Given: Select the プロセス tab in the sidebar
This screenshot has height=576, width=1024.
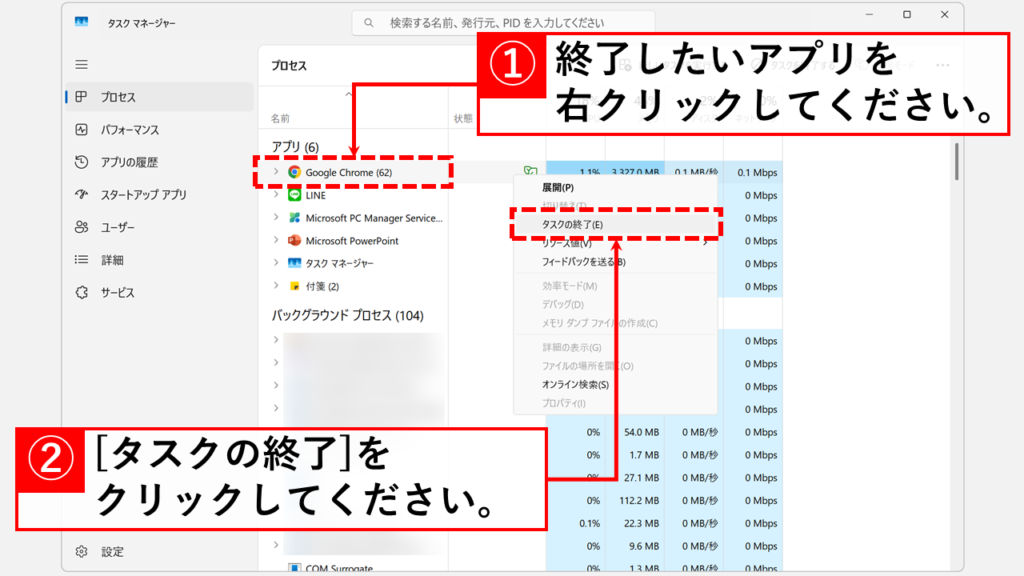Looking at the screenshot, I should pyautogui.click(x=118, y=97).
